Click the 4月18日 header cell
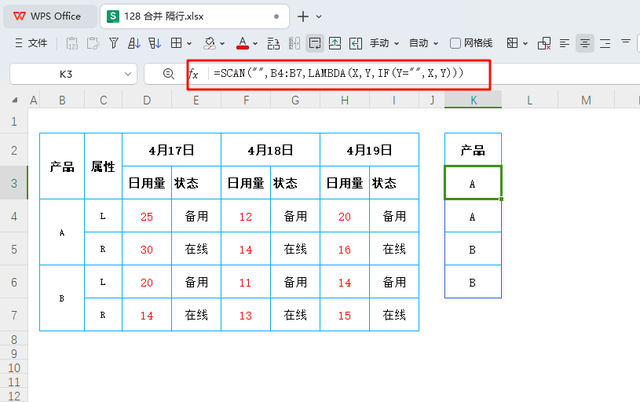 click(x=271, y=150)
